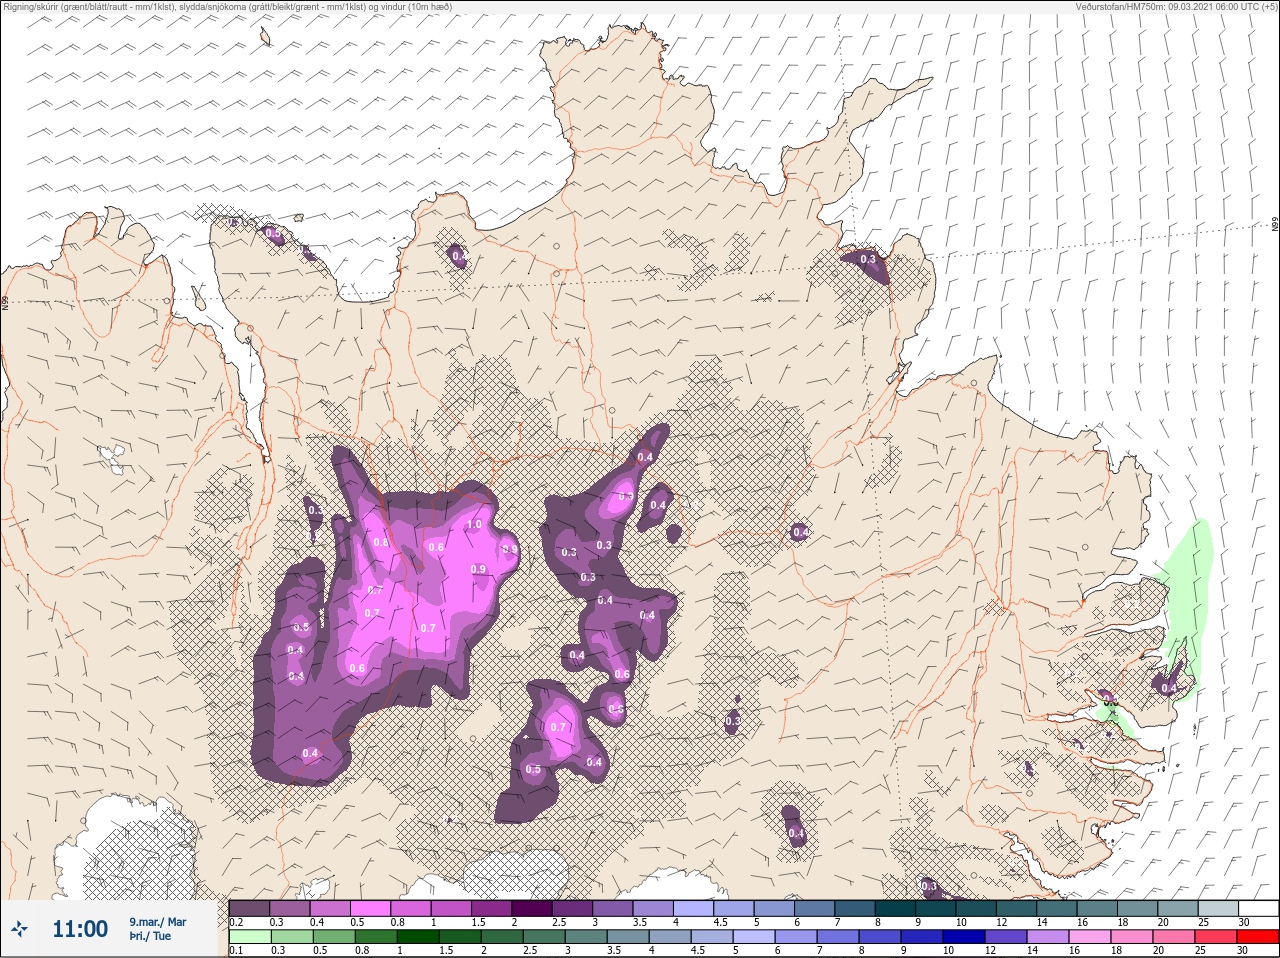Click the weather office star logo icon
Image resolution: width=1280 pixels, height=958 pixels.
(19, 929)
